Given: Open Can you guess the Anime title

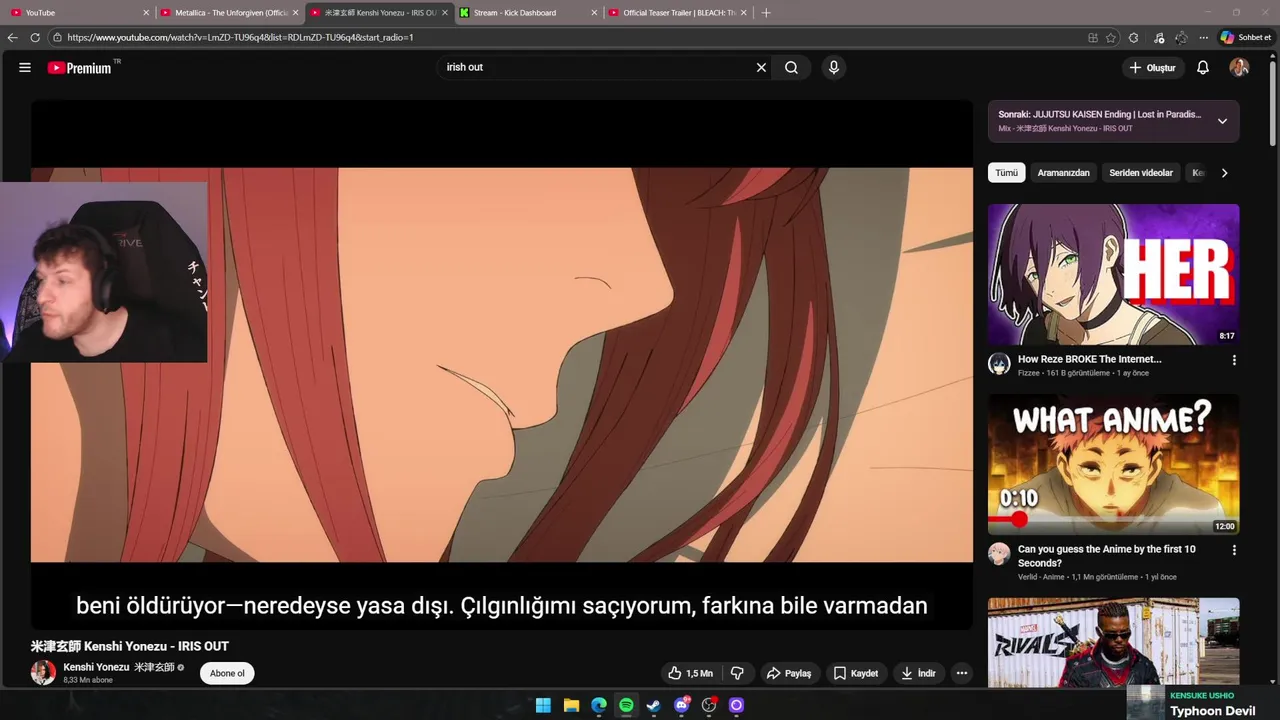Looking at the screenshot, I should coord(1106,556).
